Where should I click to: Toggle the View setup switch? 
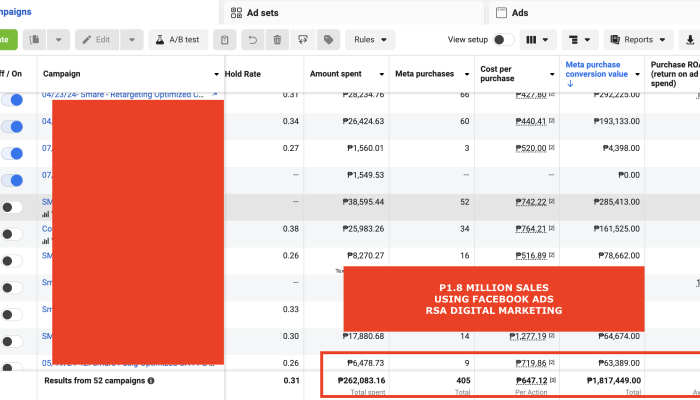(x=504, y=40)
